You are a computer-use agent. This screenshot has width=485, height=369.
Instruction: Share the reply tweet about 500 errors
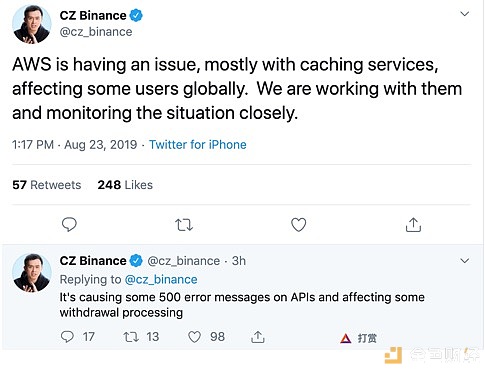coord(257,337)
